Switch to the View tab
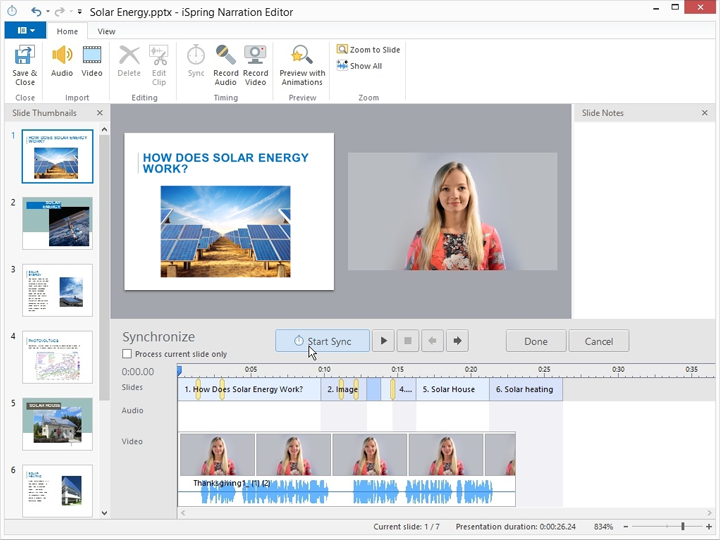Screen dimensions: 720x540 [106, 31]
